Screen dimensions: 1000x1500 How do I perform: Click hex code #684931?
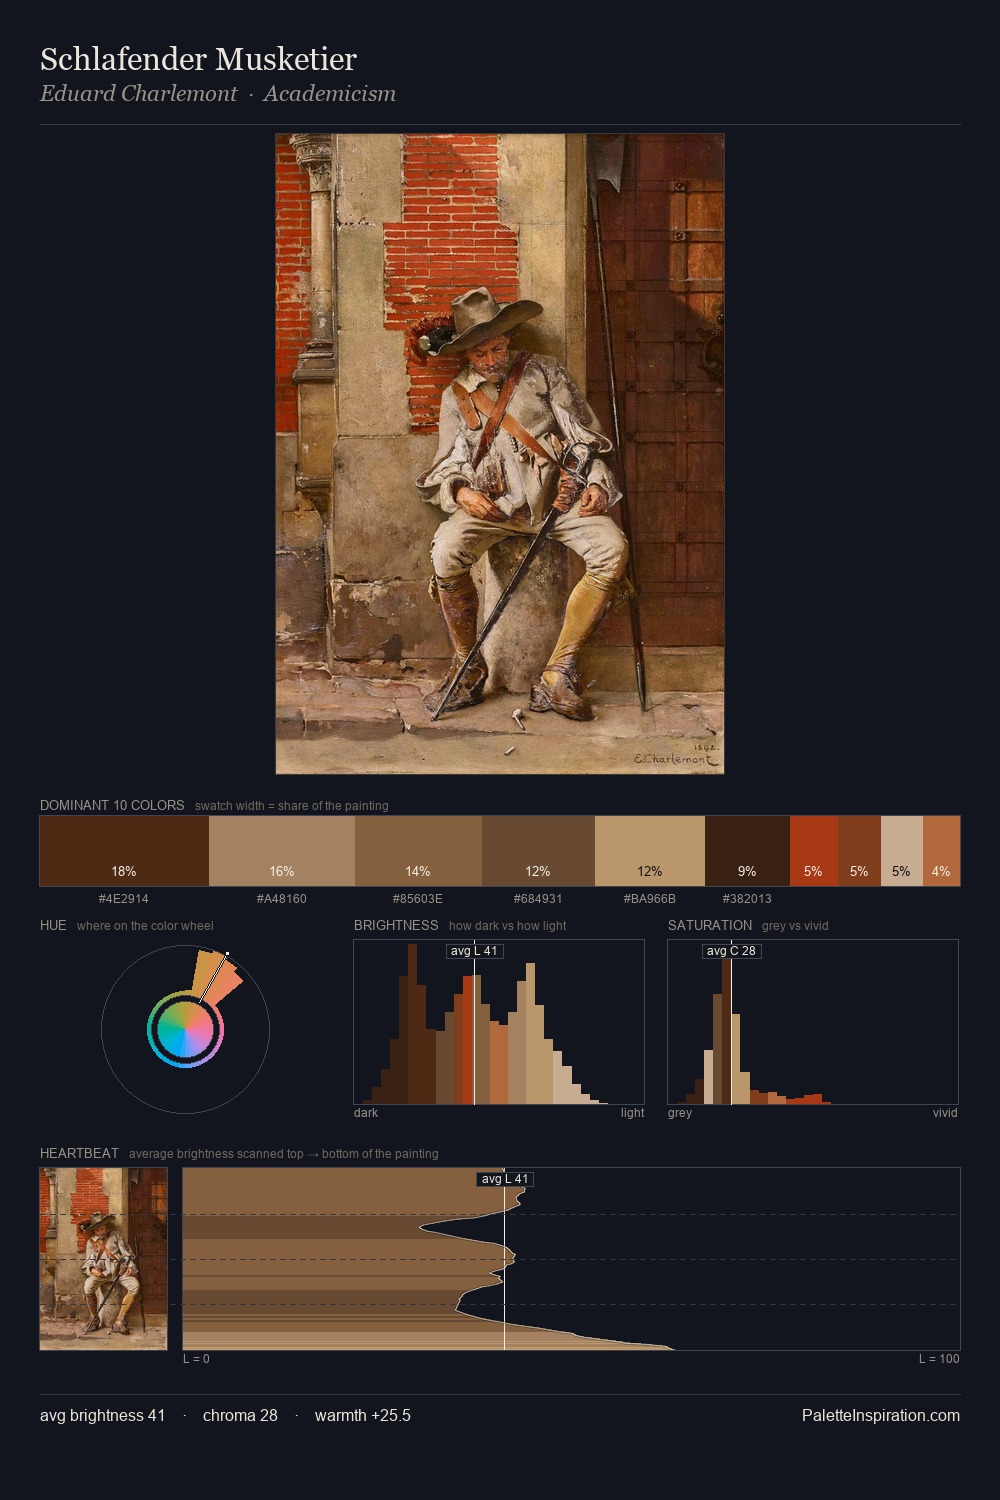point(538,899)
